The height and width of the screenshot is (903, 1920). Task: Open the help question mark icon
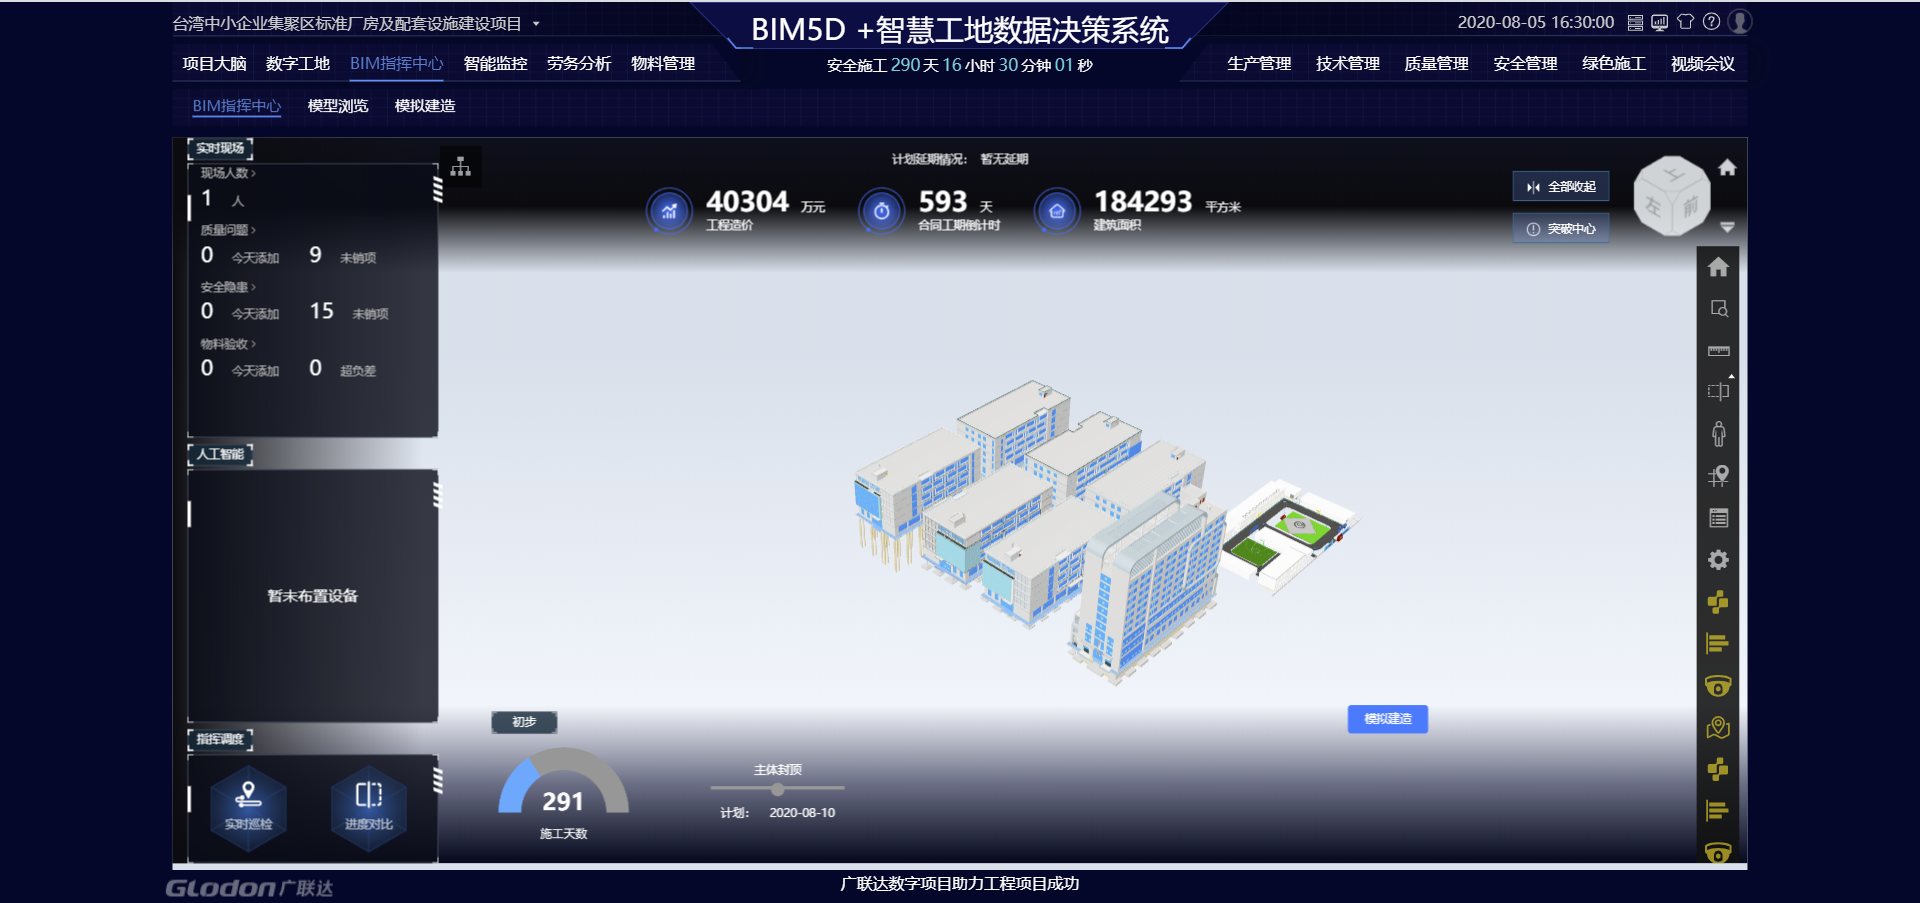click(x=1712, y=22)
